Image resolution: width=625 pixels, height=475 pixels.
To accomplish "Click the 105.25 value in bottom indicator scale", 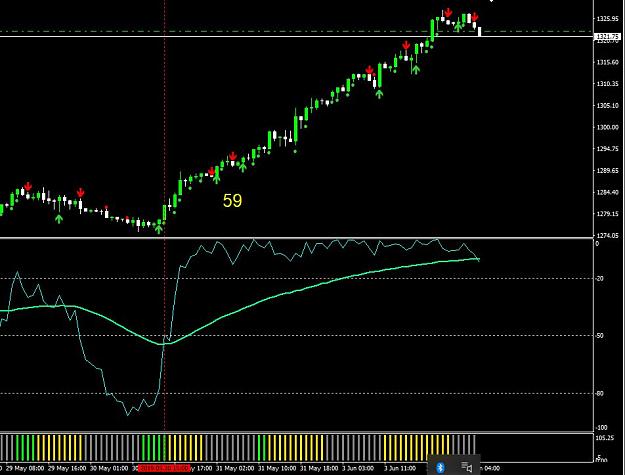I will tap(605, 438).
